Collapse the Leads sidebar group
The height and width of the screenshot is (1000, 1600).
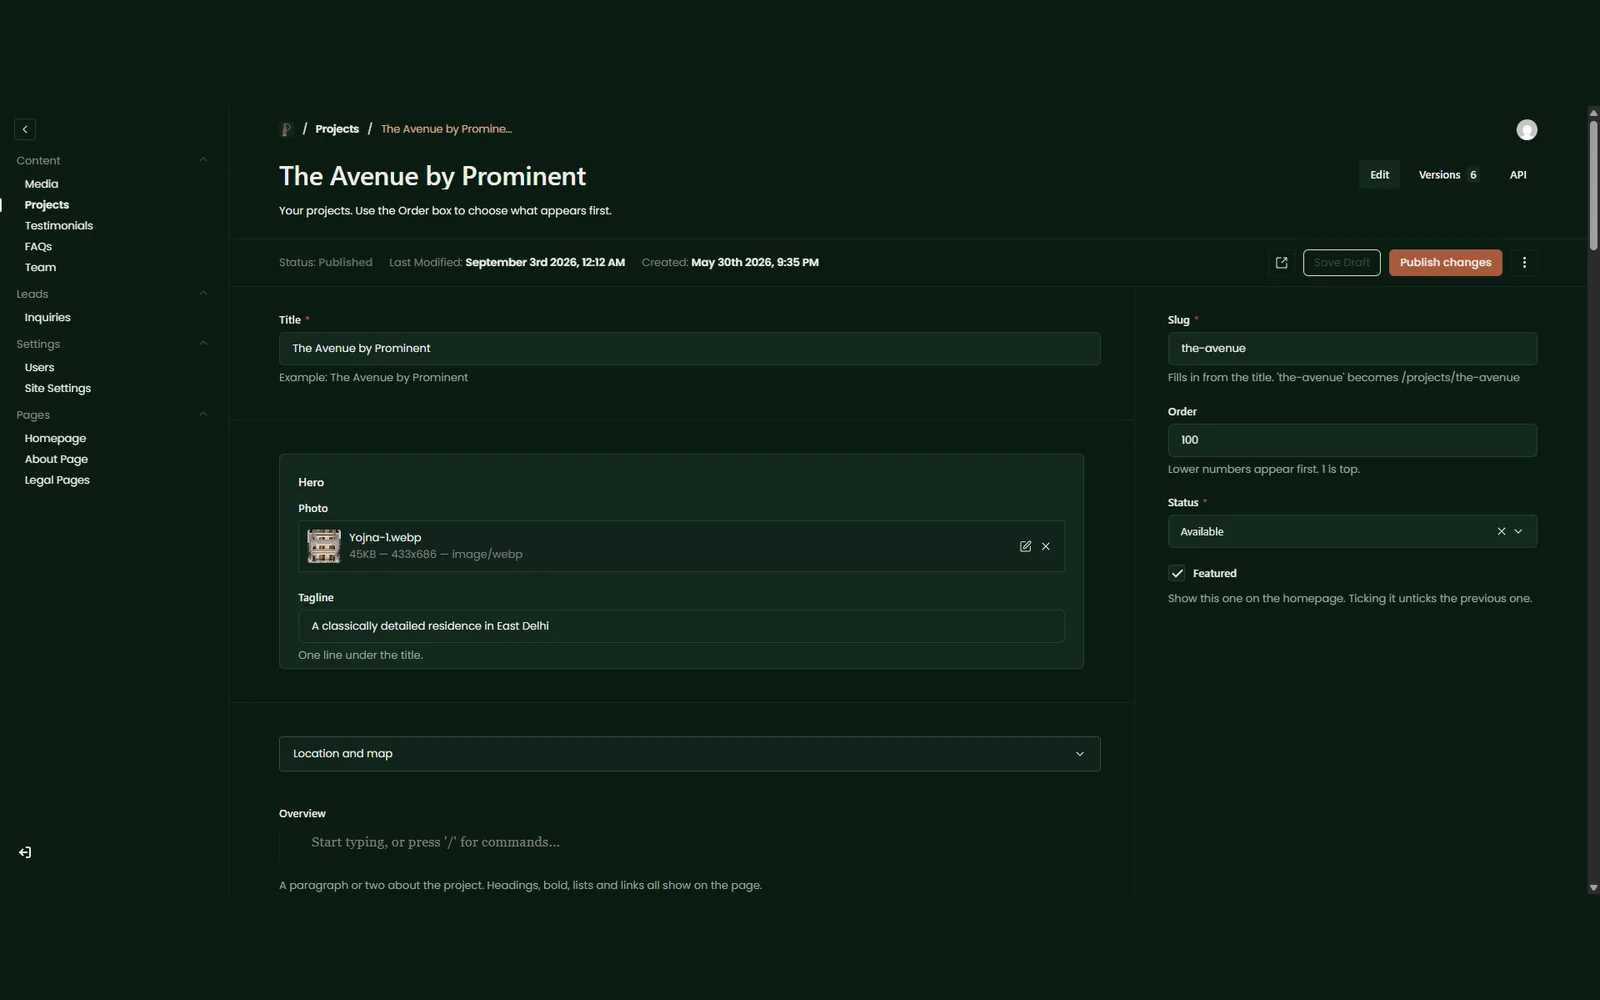pos(203,294)
